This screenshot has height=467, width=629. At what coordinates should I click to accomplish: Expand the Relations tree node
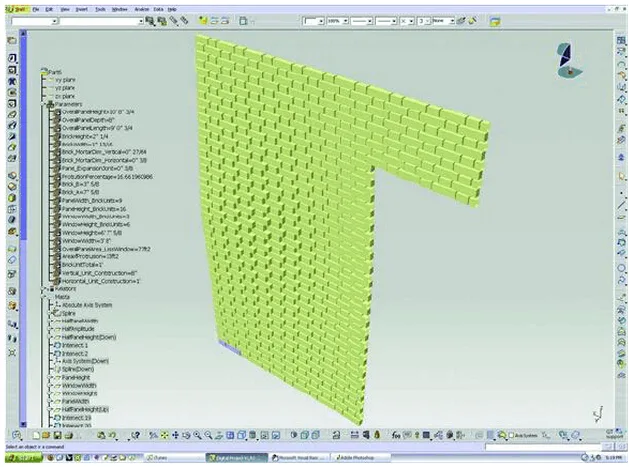point(44,289)
